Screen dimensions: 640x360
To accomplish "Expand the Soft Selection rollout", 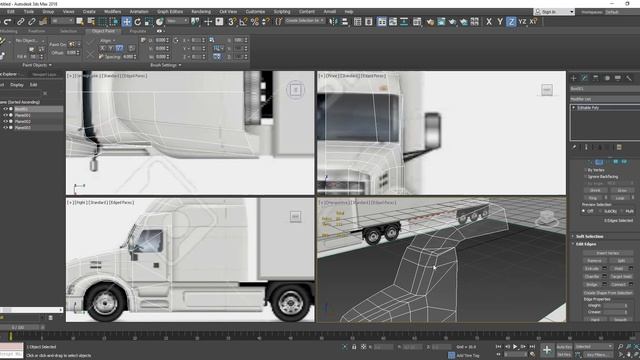I will [x=590, y=236].
